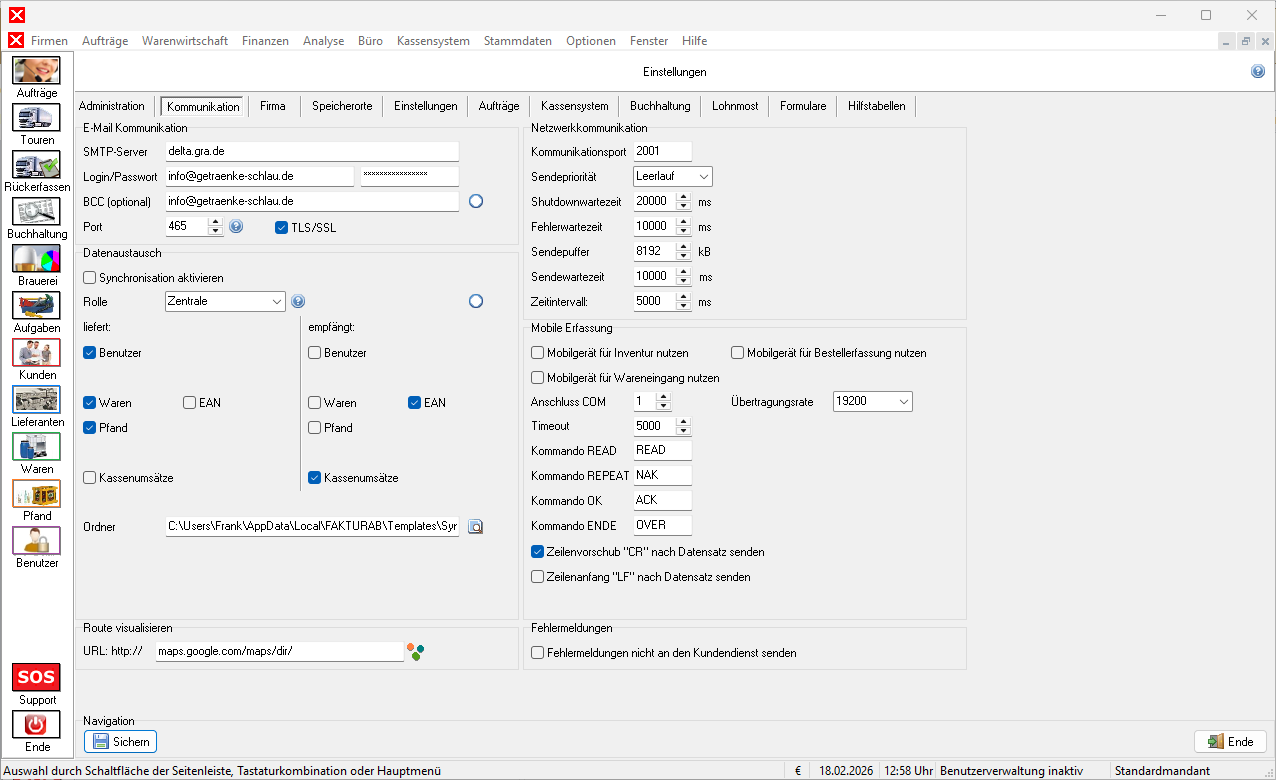Expand the Rolle dropdown showing Zentrale
This screenshot has width=1276, height=780.
[225, 301]
